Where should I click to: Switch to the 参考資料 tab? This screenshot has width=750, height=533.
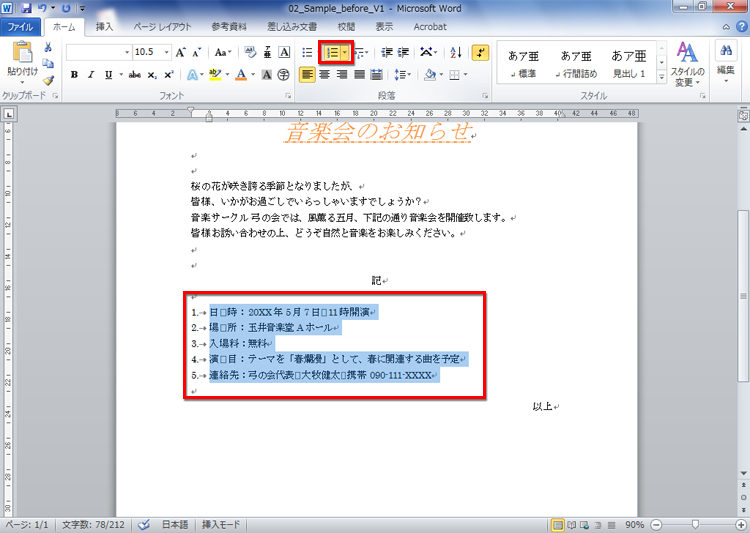pyautogui.click(x=229, y=27)
